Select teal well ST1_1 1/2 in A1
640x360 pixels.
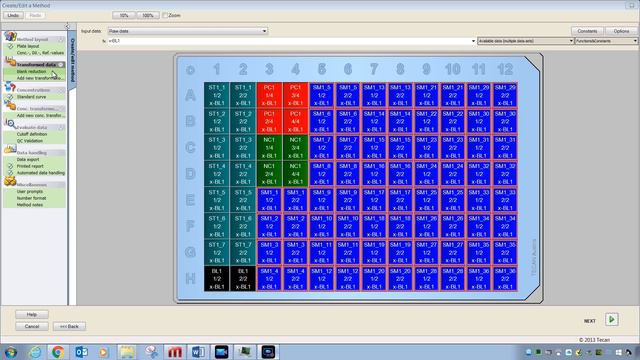217,95
